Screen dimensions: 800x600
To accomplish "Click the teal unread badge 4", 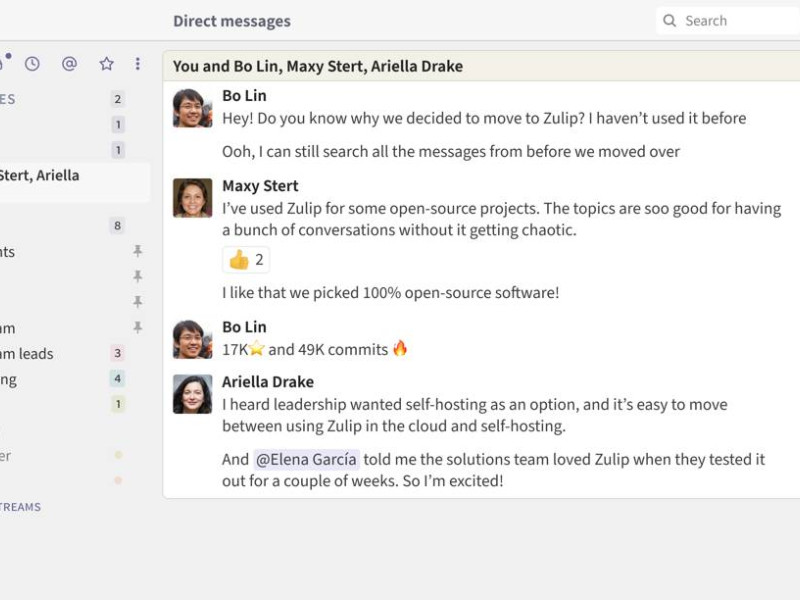I will pyautogui.click(x=117, y=379).
